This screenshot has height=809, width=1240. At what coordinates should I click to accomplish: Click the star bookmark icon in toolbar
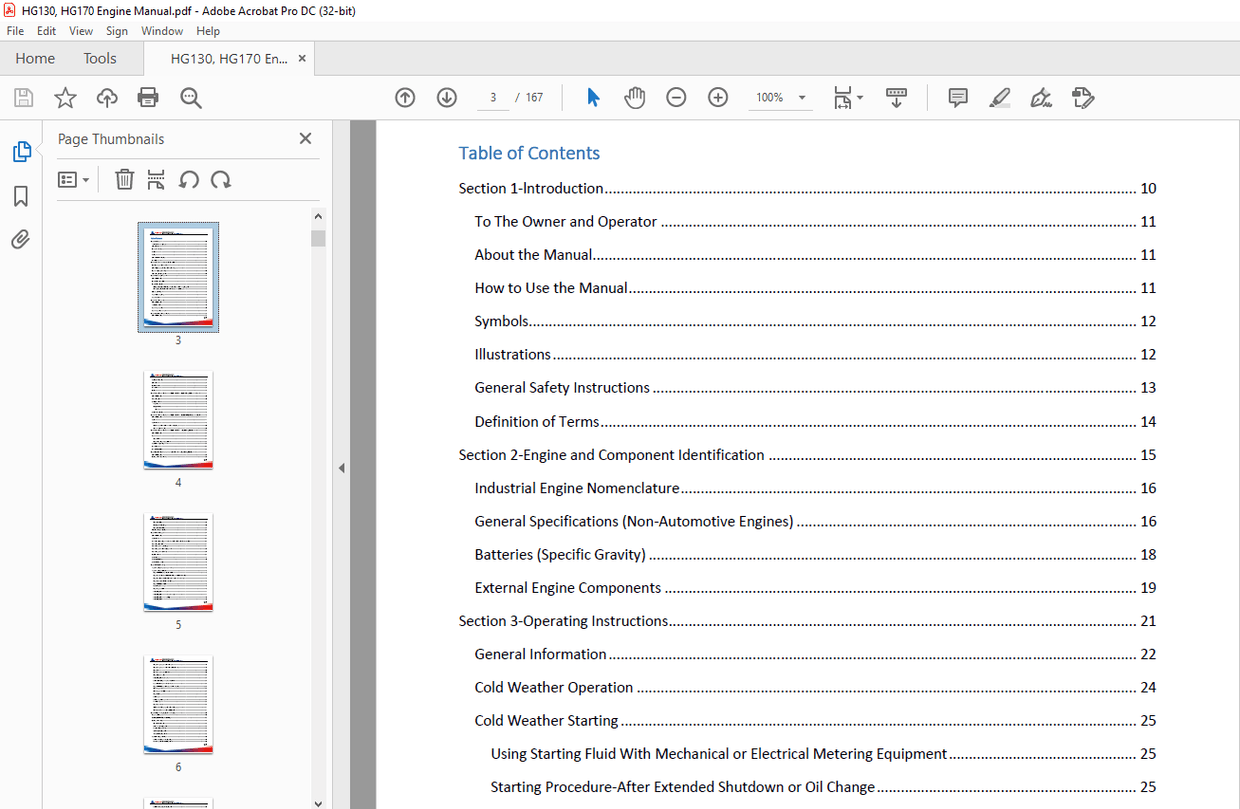[65, 97]
